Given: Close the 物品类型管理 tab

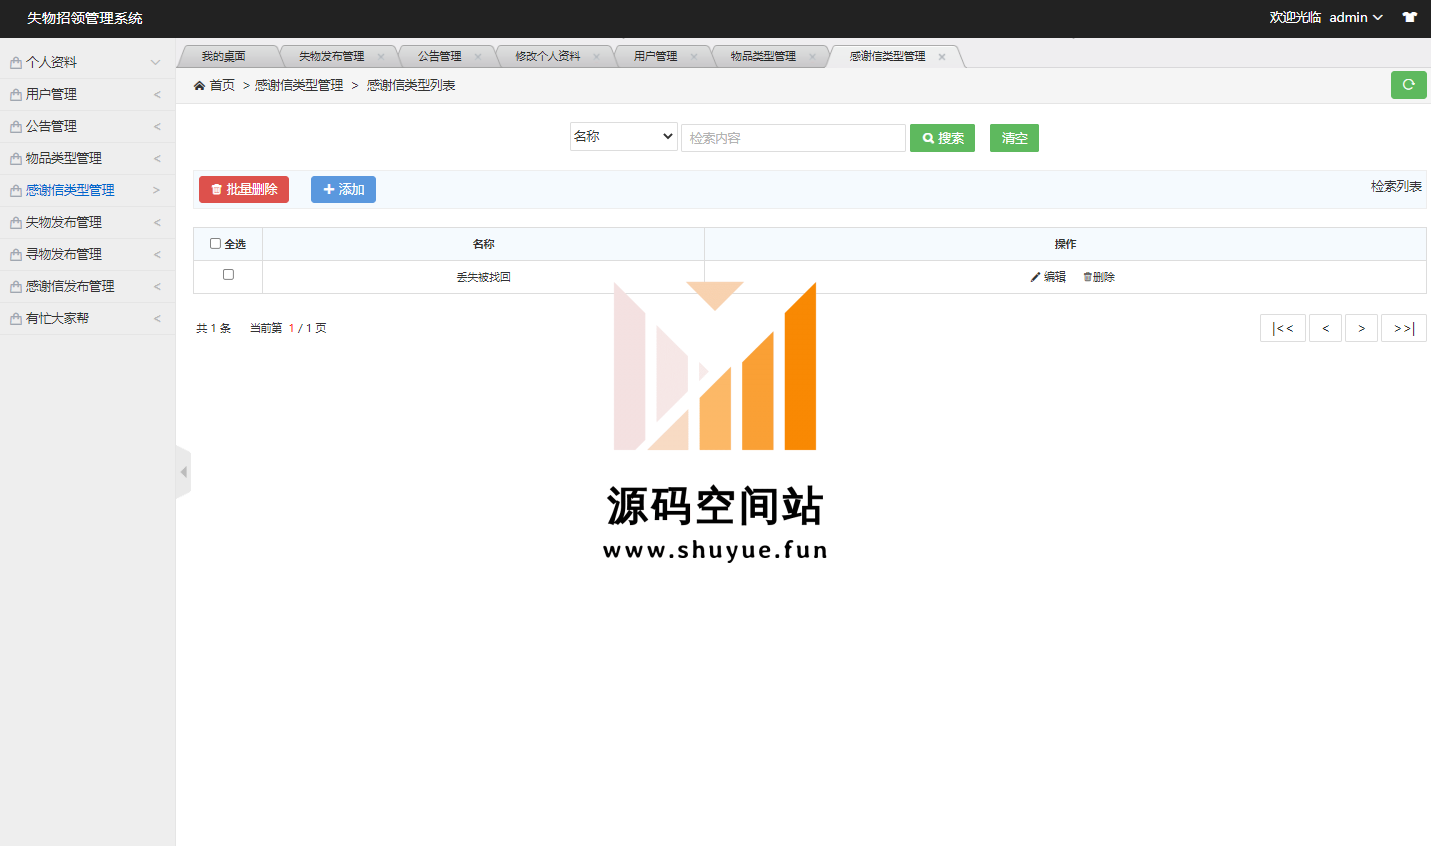Looking at the screenshot, I should (812, 57).
